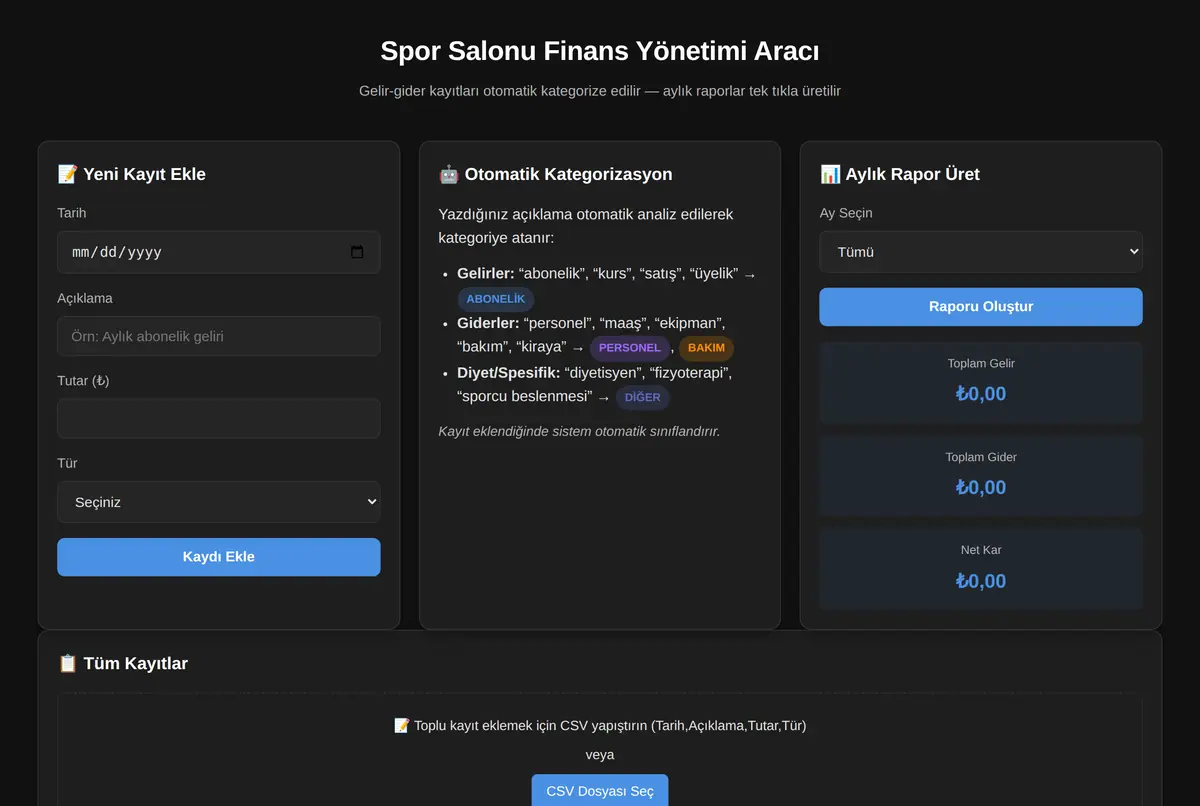Select the Toplam Gelir summary card

981,382
